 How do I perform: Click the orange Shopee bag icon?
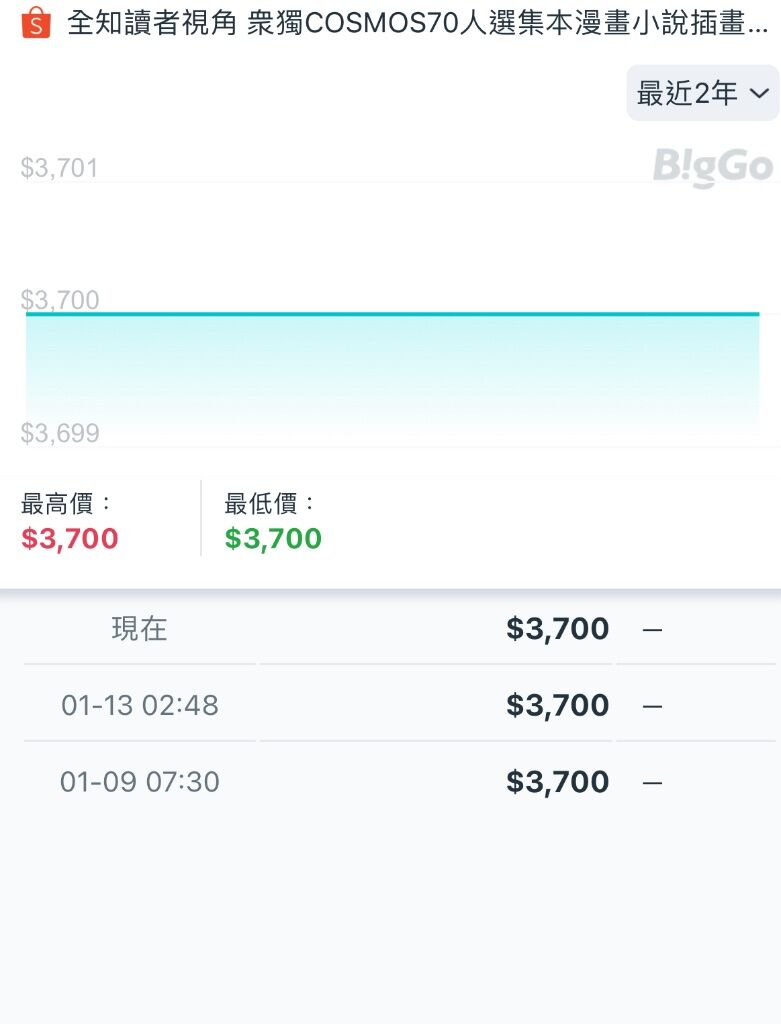click(x=36, y=23)
